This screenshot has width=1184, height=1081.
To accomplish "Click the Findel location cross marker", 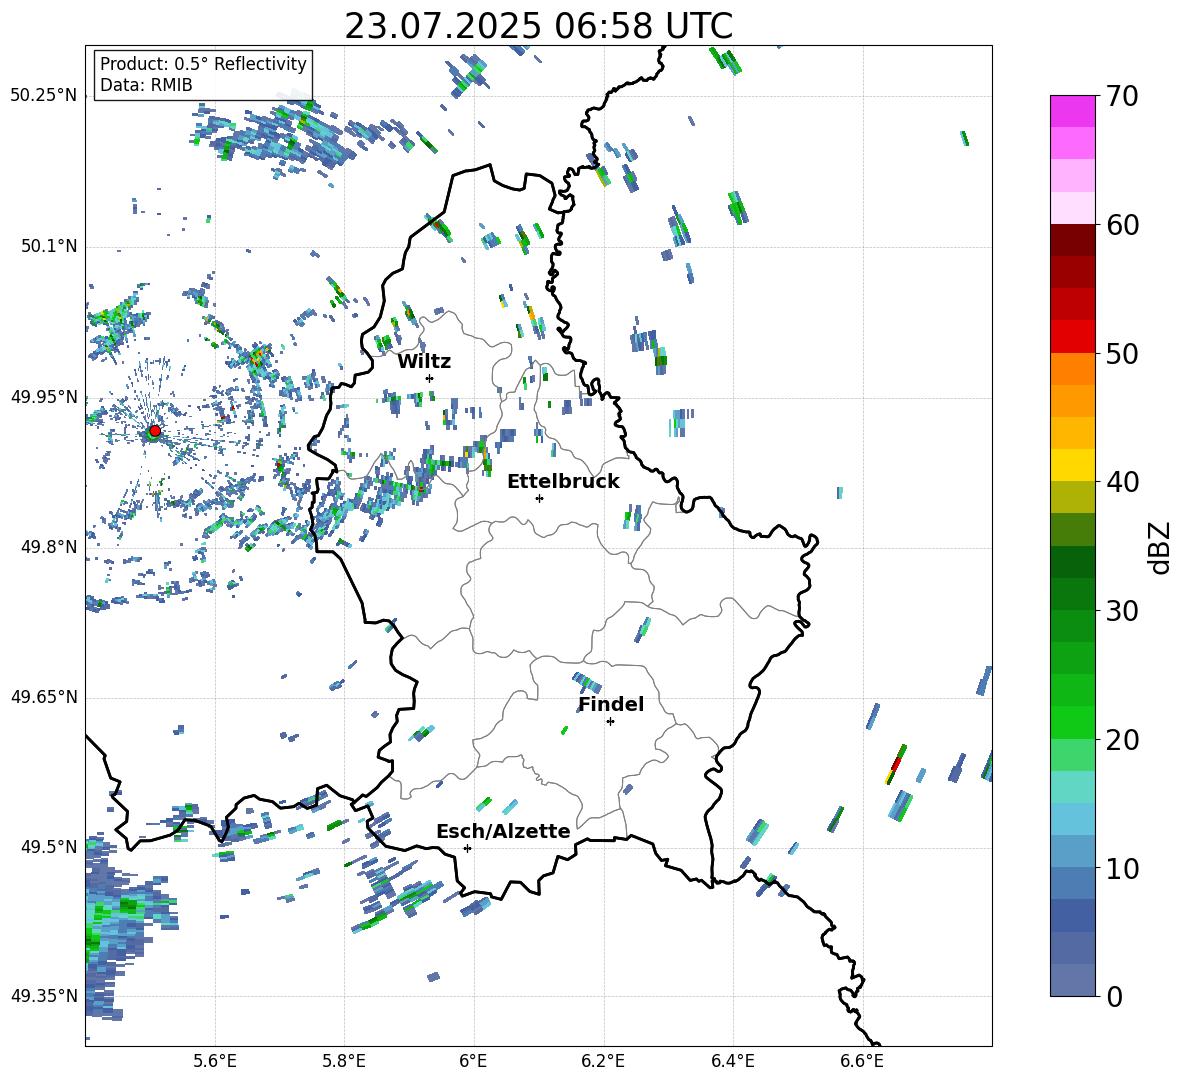I will point(610,722).
